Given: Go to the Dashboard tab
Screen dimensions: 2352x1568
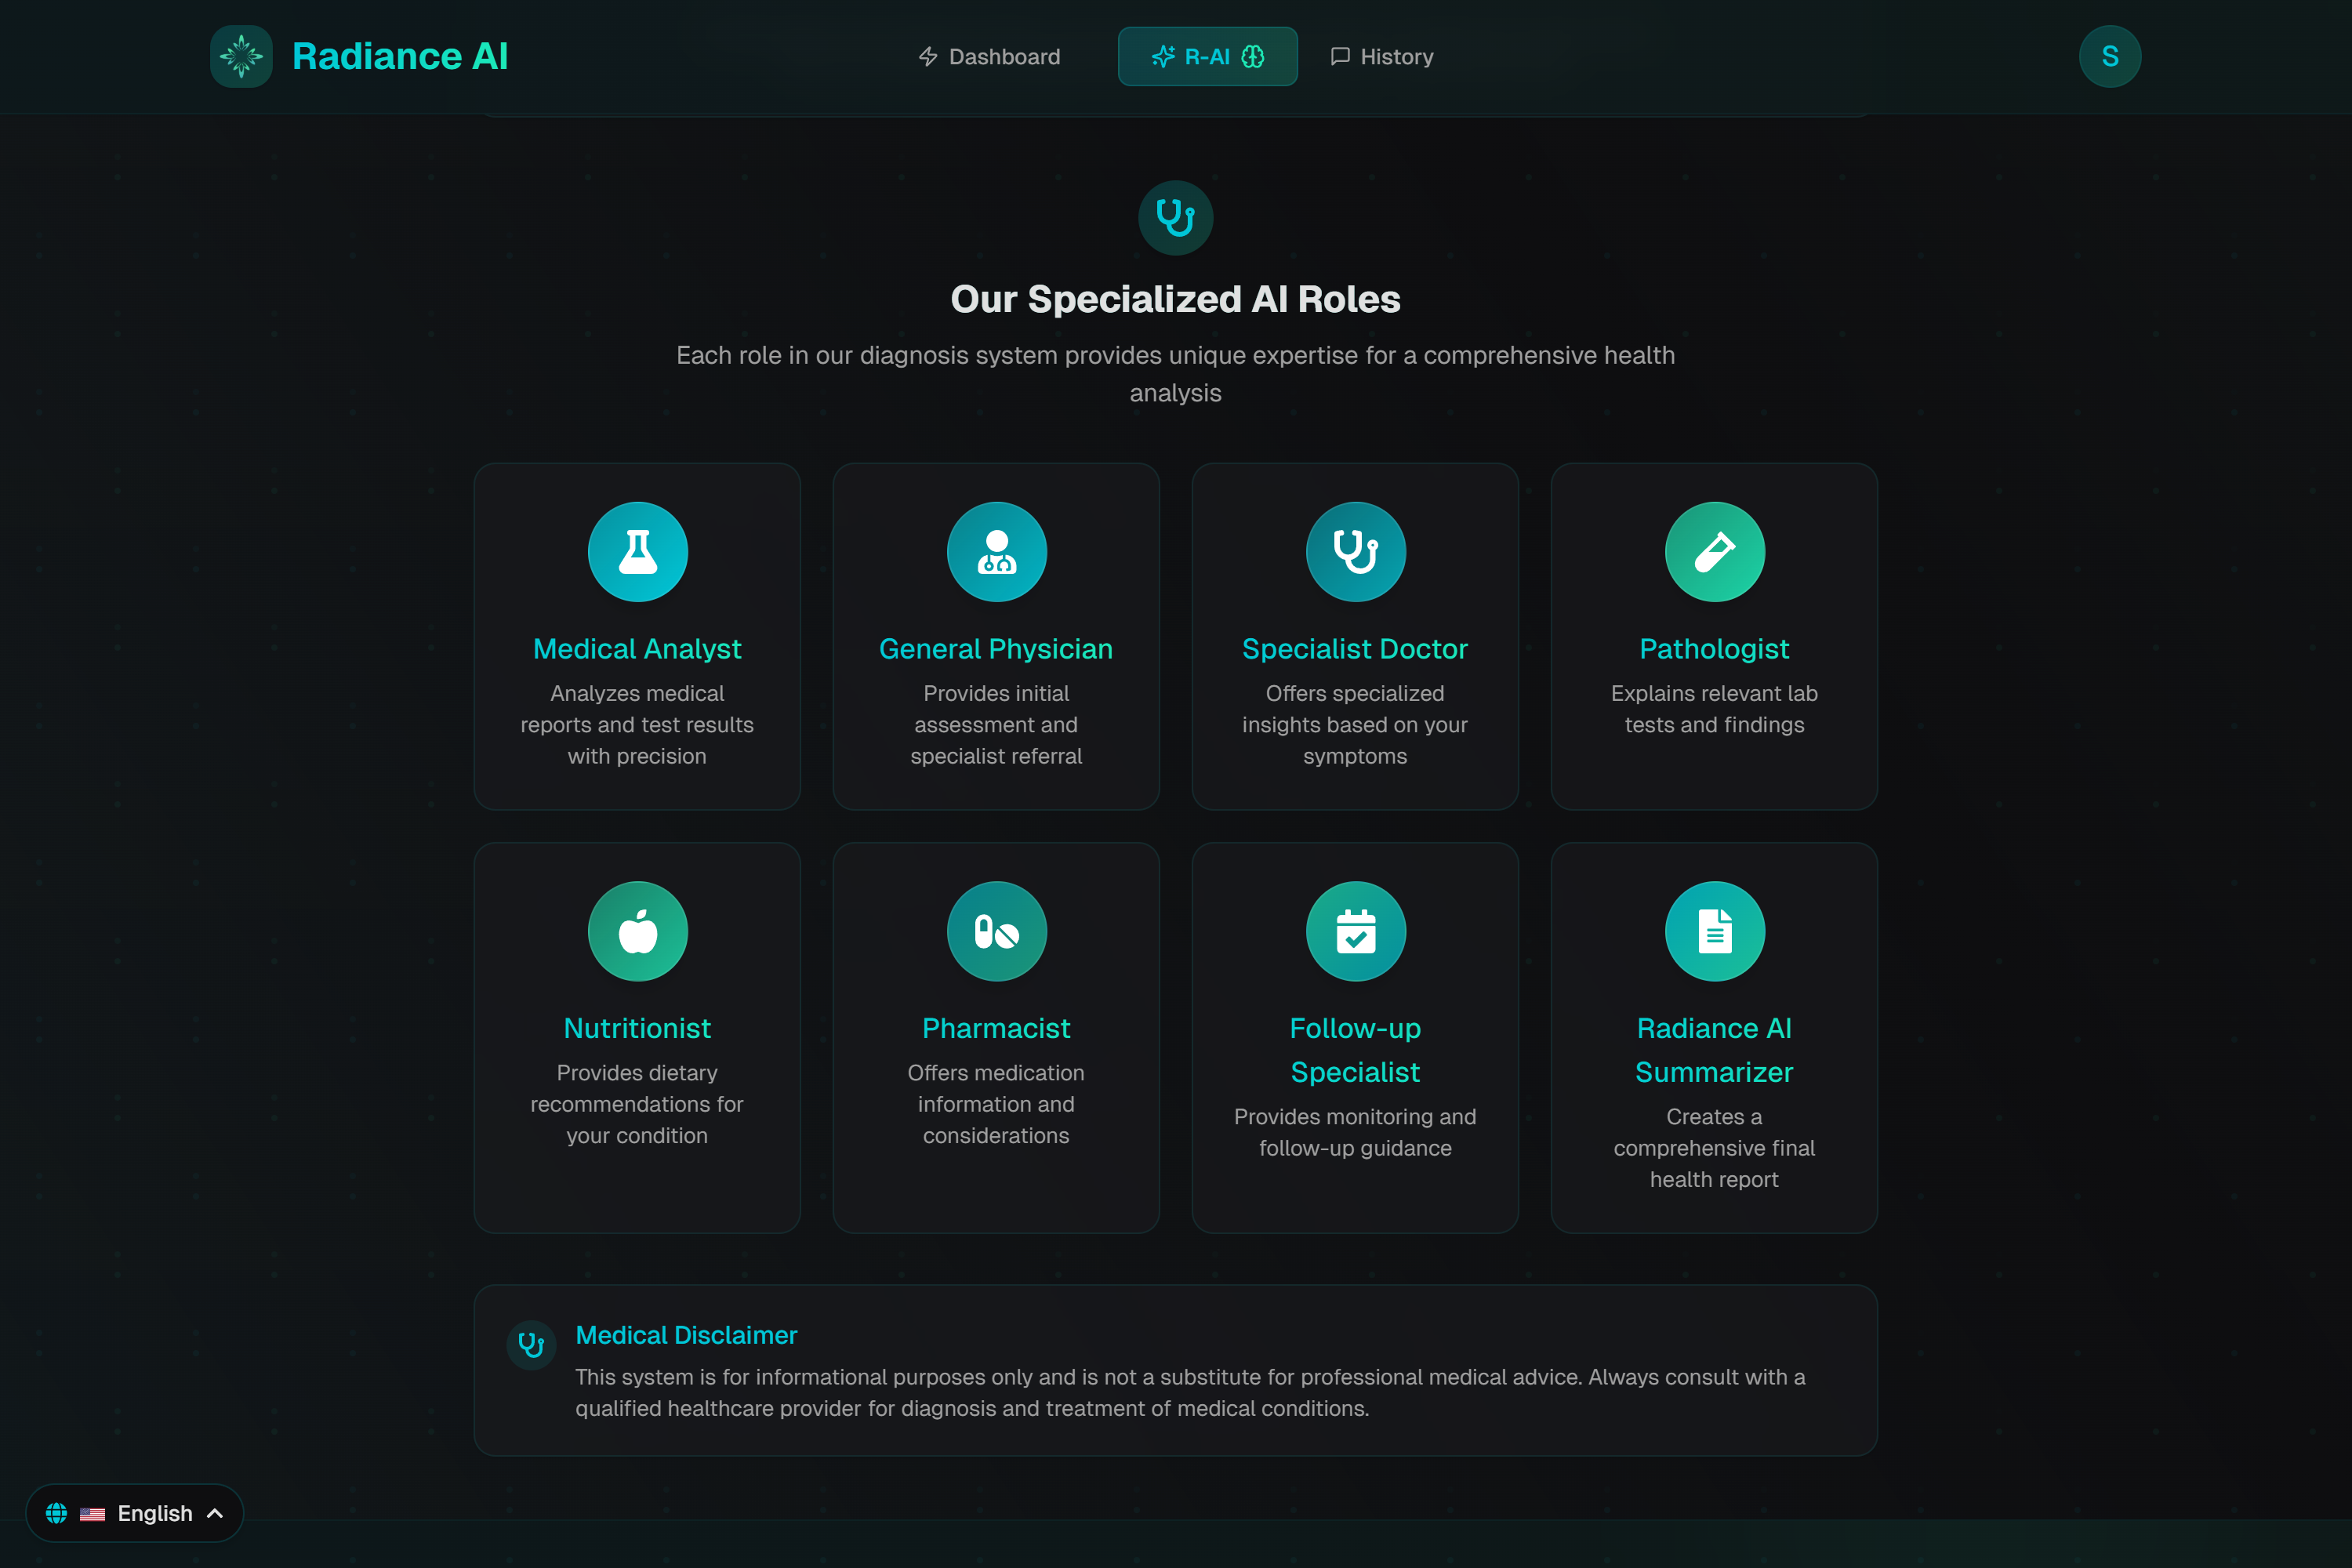Looking at the screenshot, I should (989, 57).
